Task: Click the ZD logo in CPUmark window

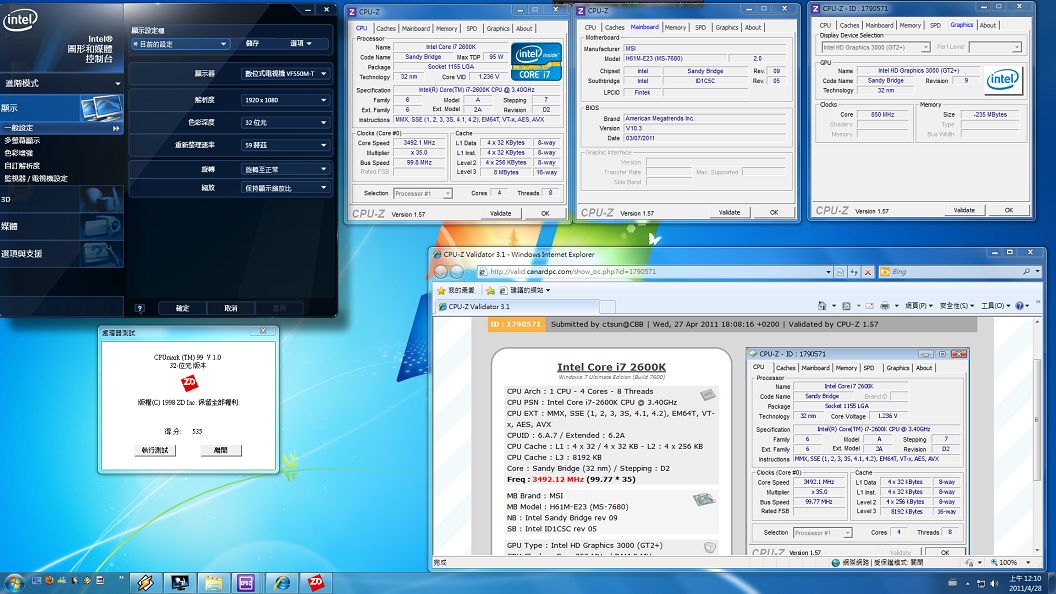Action: click(189, 383)
